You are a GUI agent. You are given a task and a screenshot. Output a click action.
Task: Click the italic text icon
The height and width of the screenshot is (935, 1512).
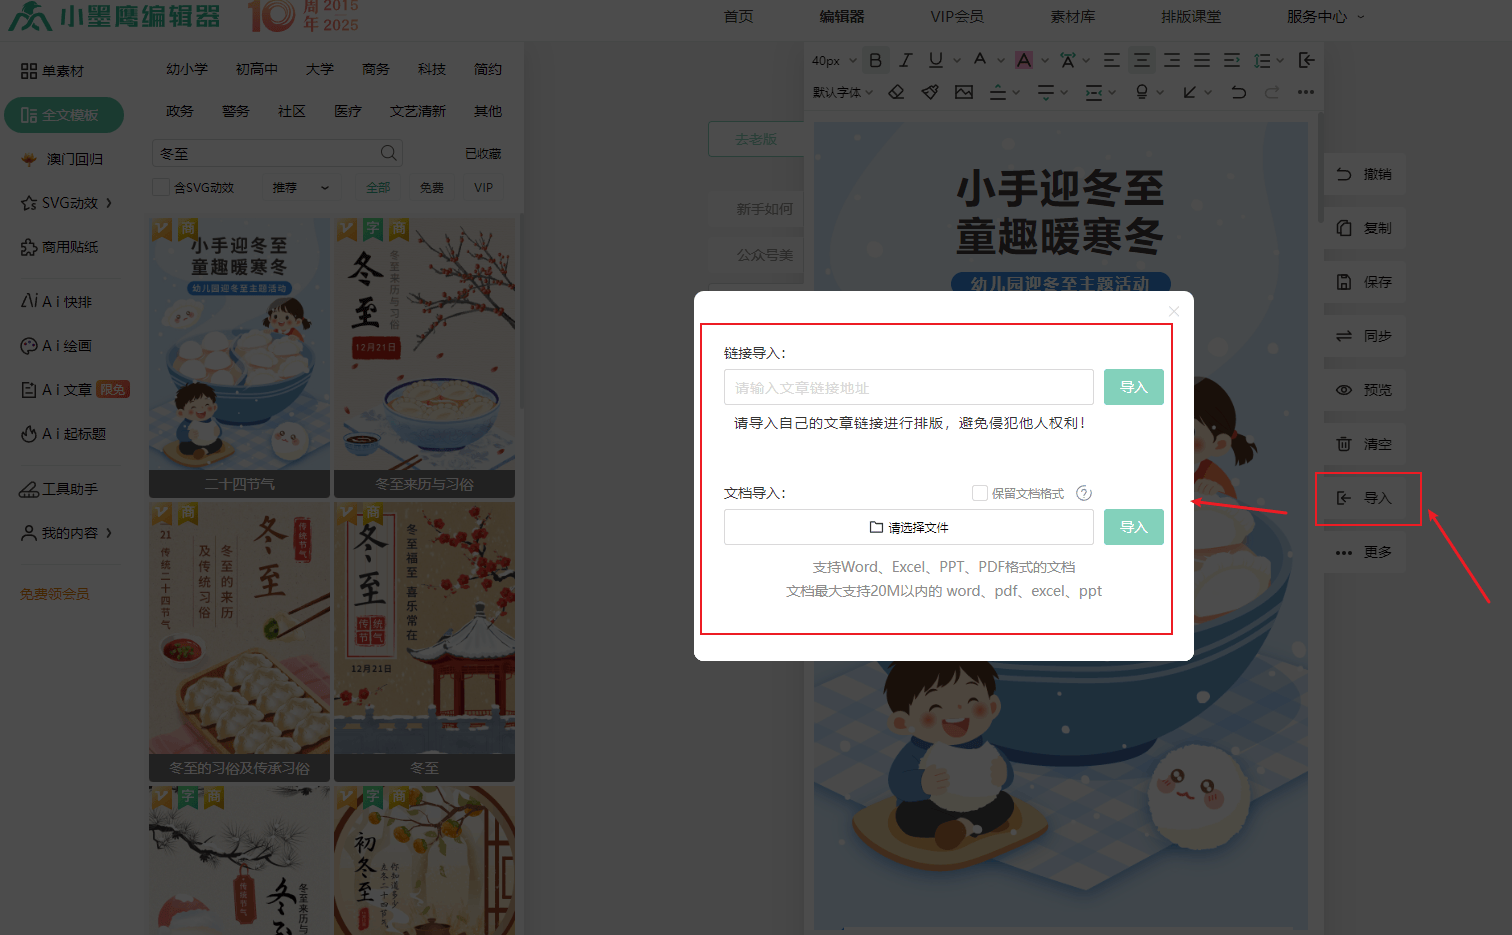(x=906, y=60)
